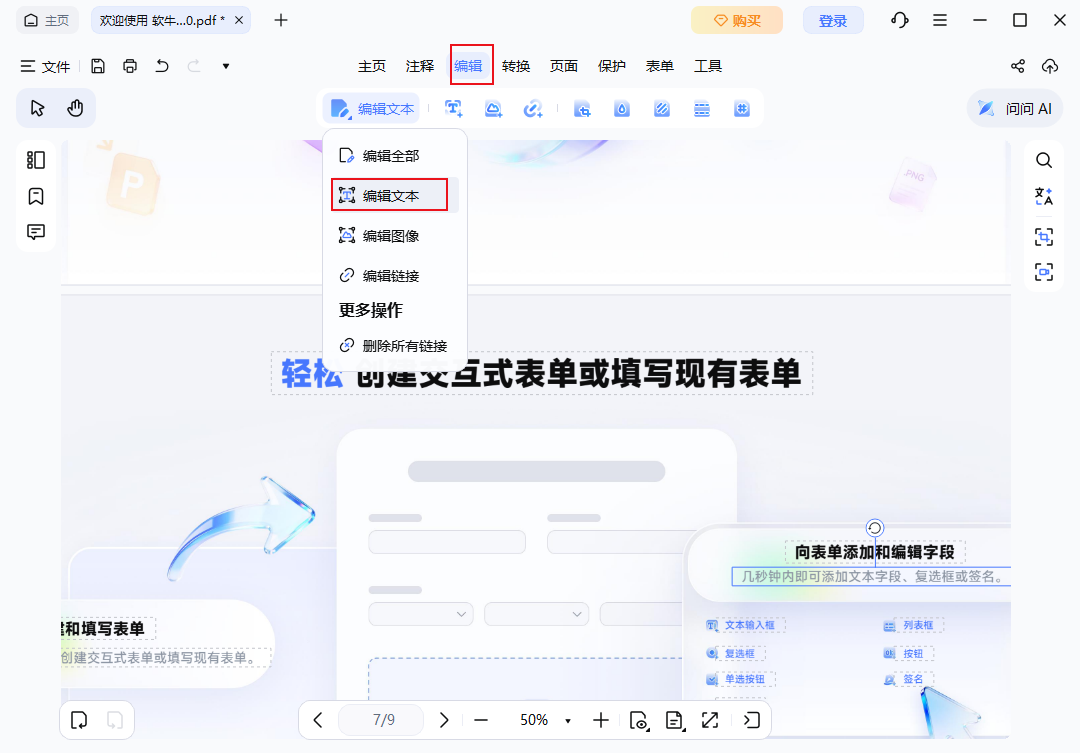
Task: Click the cloud upload icon
Action: [1050, 66]
